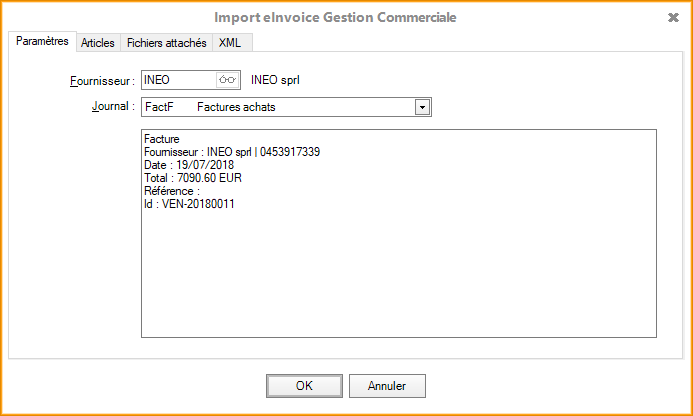Focus the Fournisseur field containing INEO
This screenshot has height=416, width=693.
point(178,80)
